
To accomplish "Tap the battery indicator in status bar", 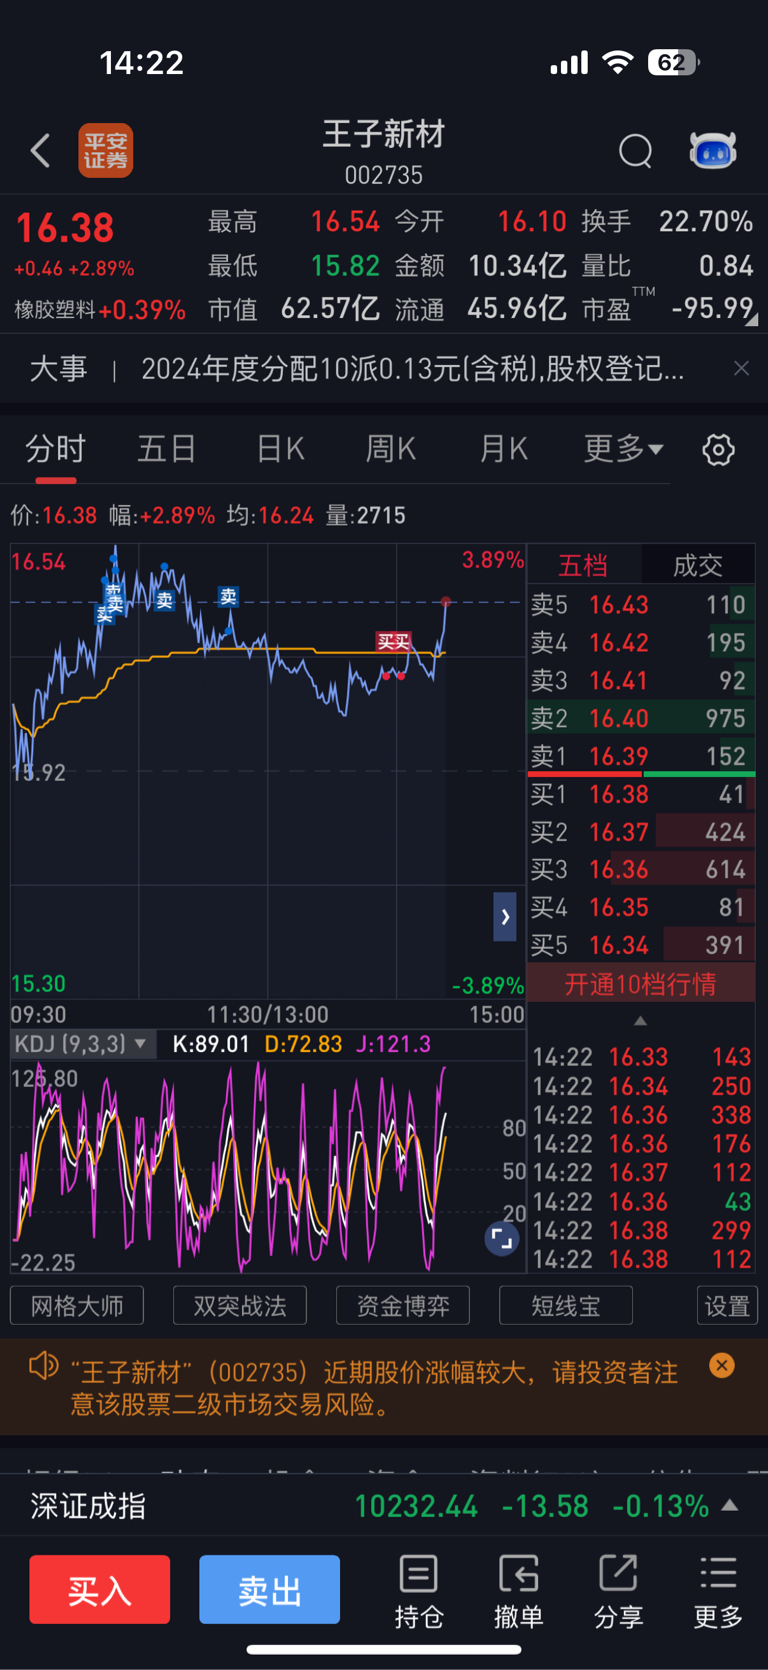I will tap(673, 63).
